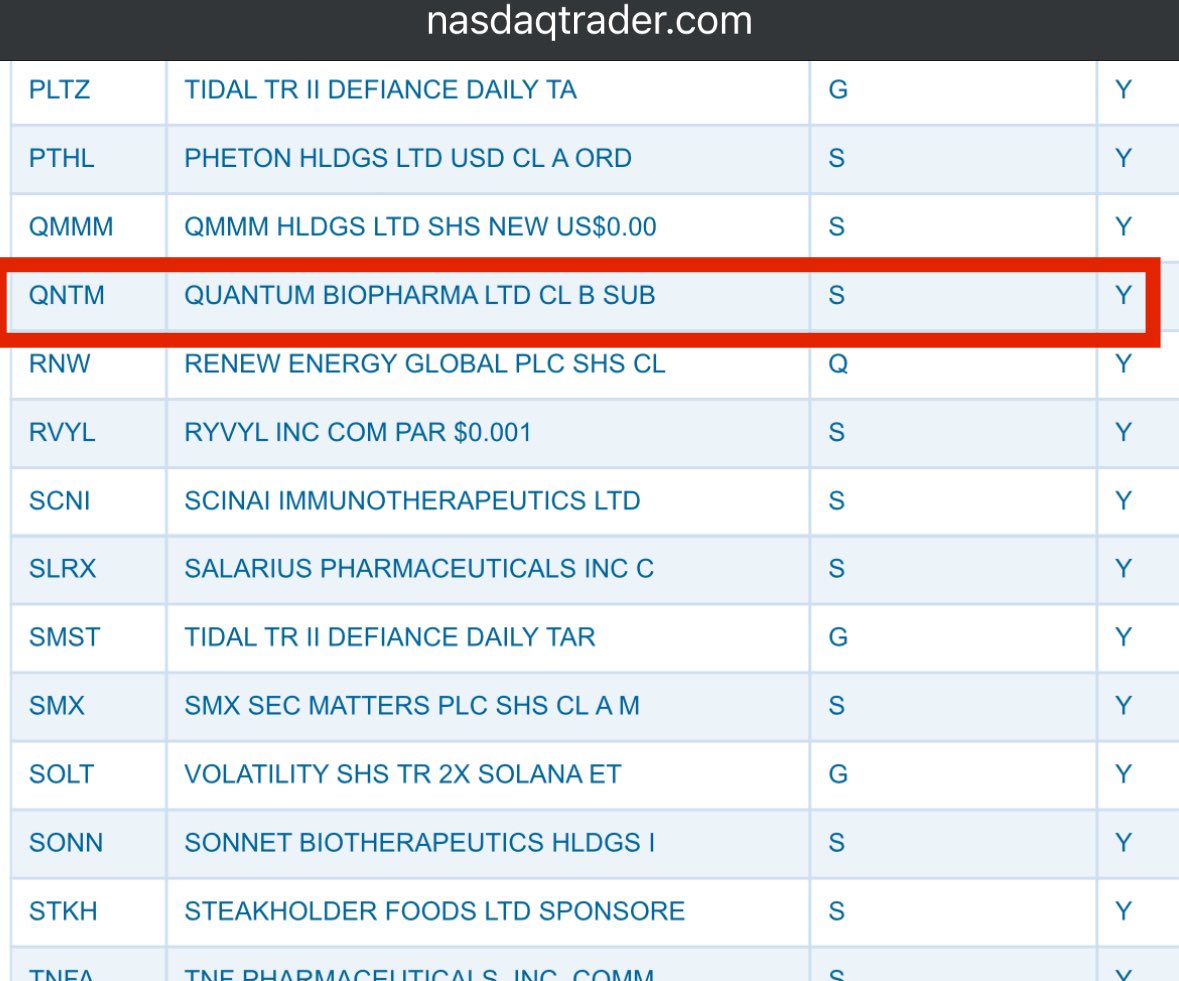Select market category Q in RNW row
Image resolution: width=1179 pixels, height=981 pixels.
[838, 364]
